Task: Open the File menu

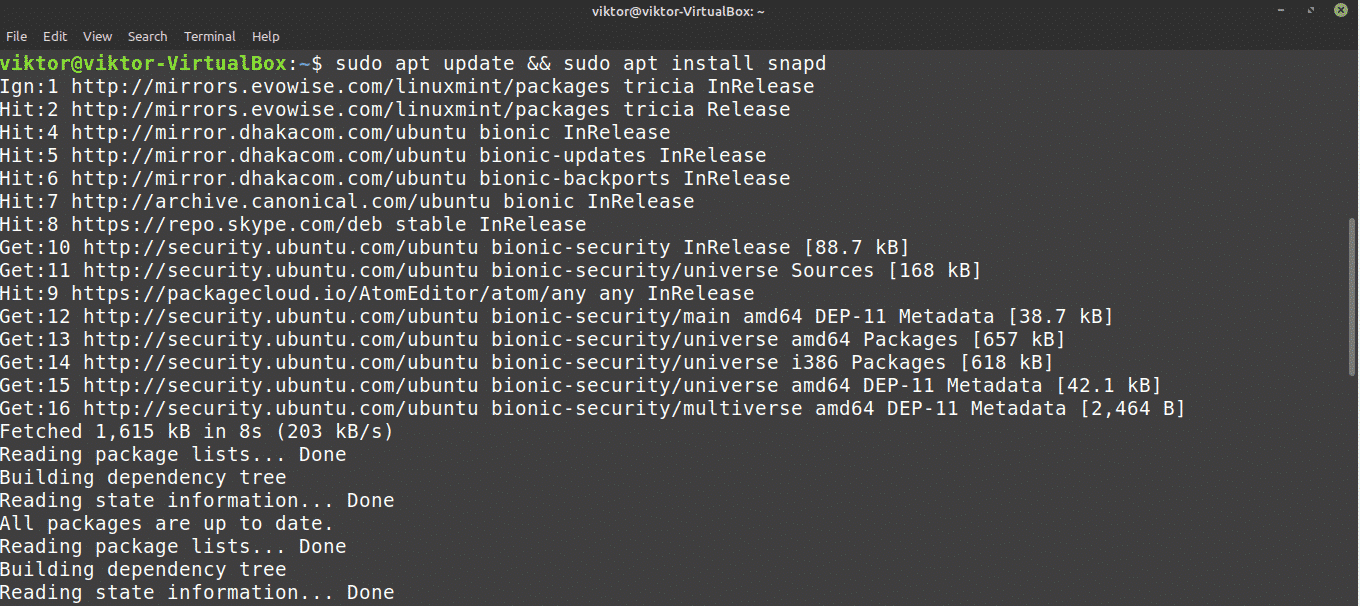Action: 16,36
